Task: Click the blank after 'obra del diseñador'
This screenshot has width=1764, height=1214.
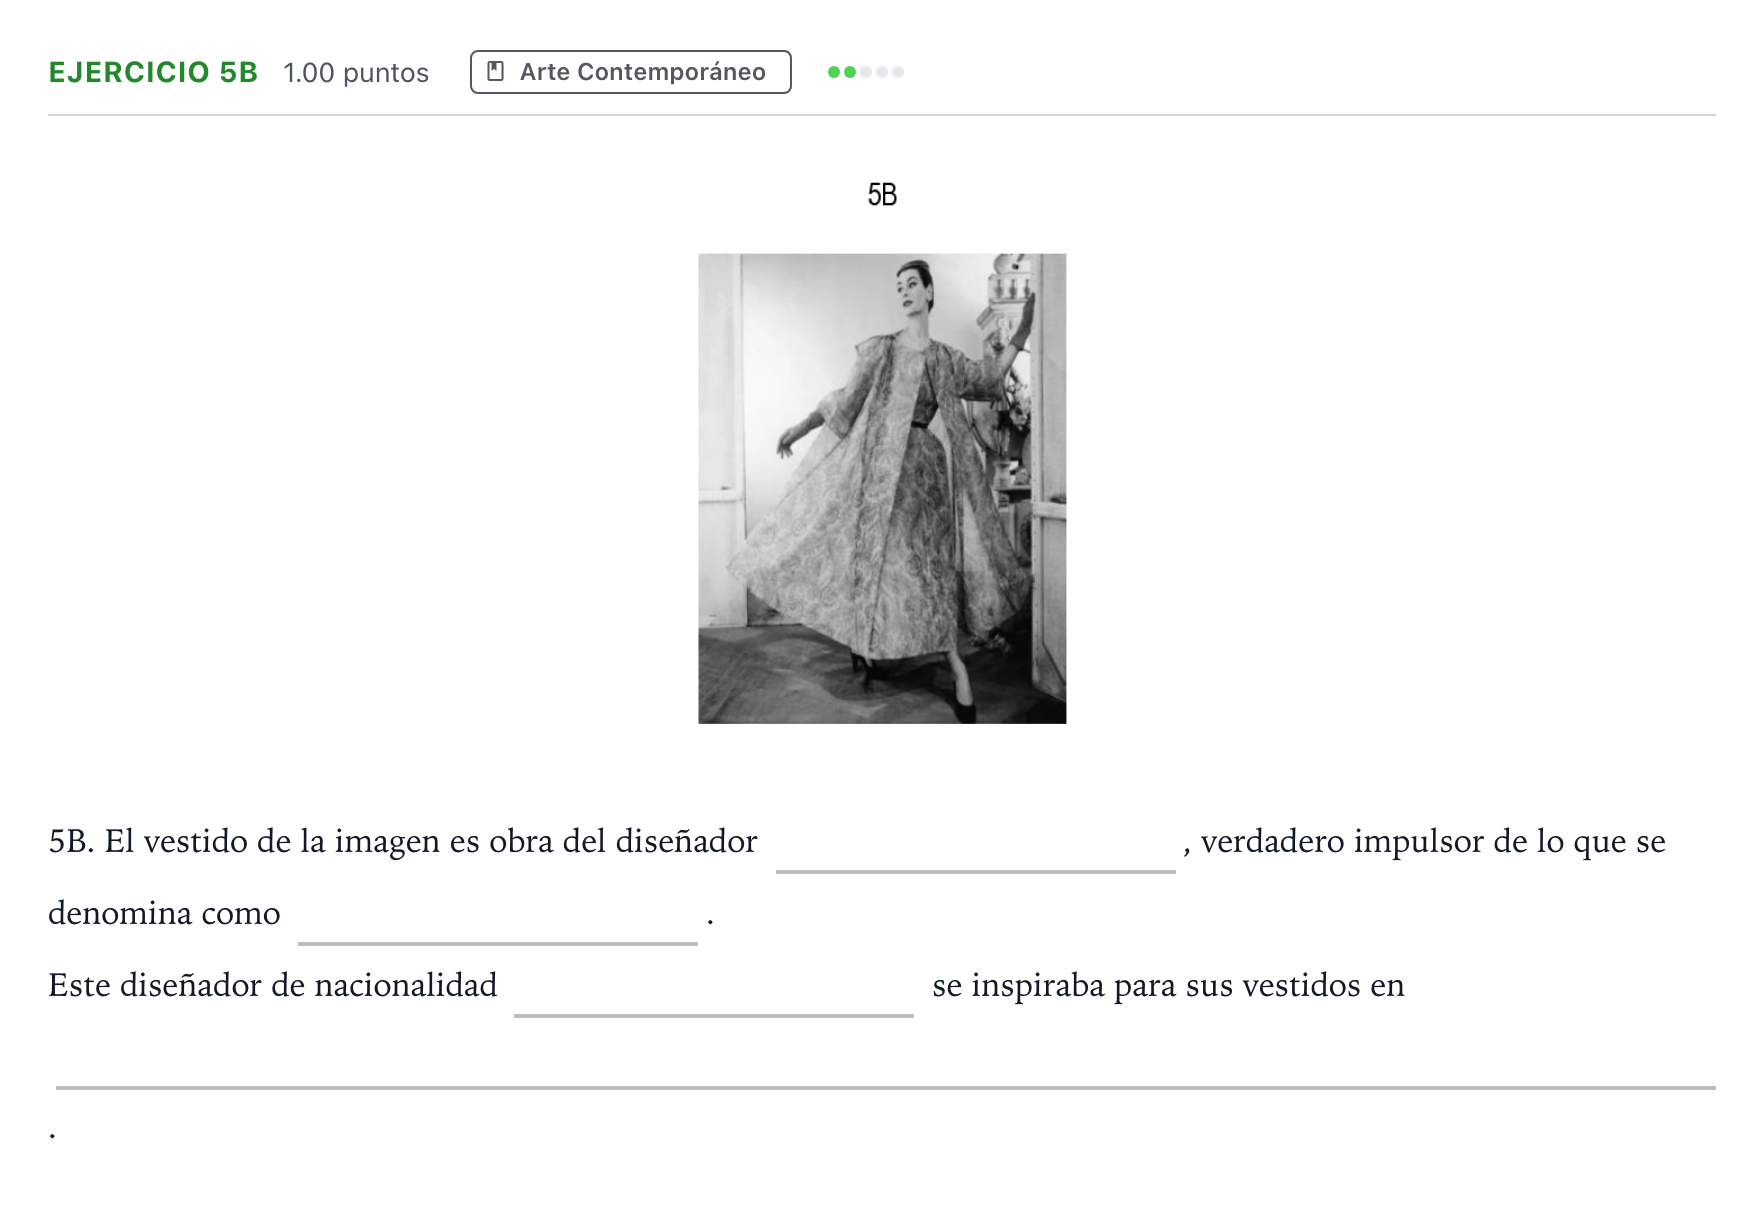Action: (975, 846)
